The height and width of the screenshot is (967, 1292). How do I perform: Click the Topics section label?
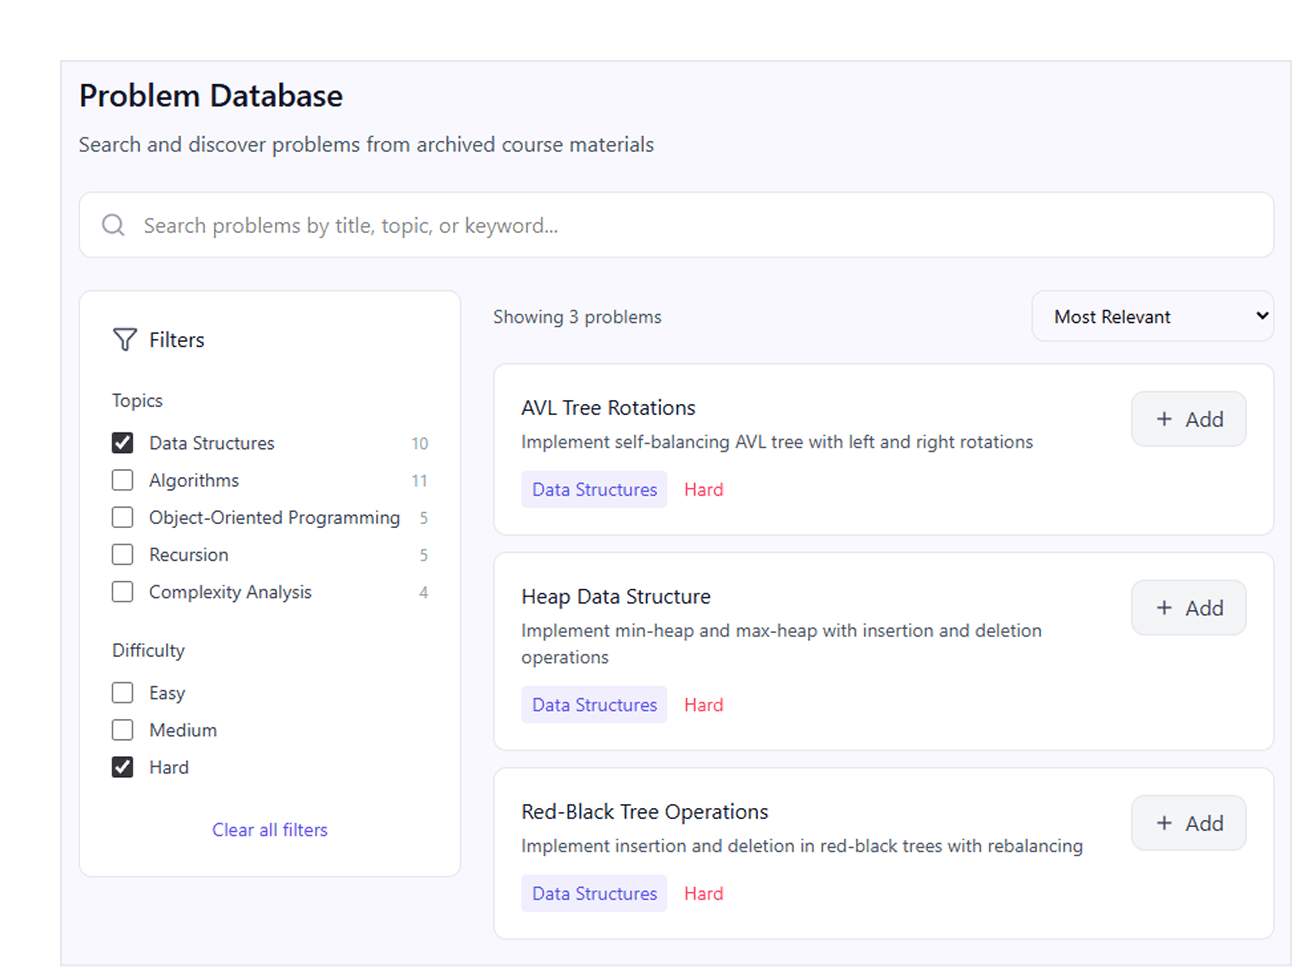(x=137, y=400)
